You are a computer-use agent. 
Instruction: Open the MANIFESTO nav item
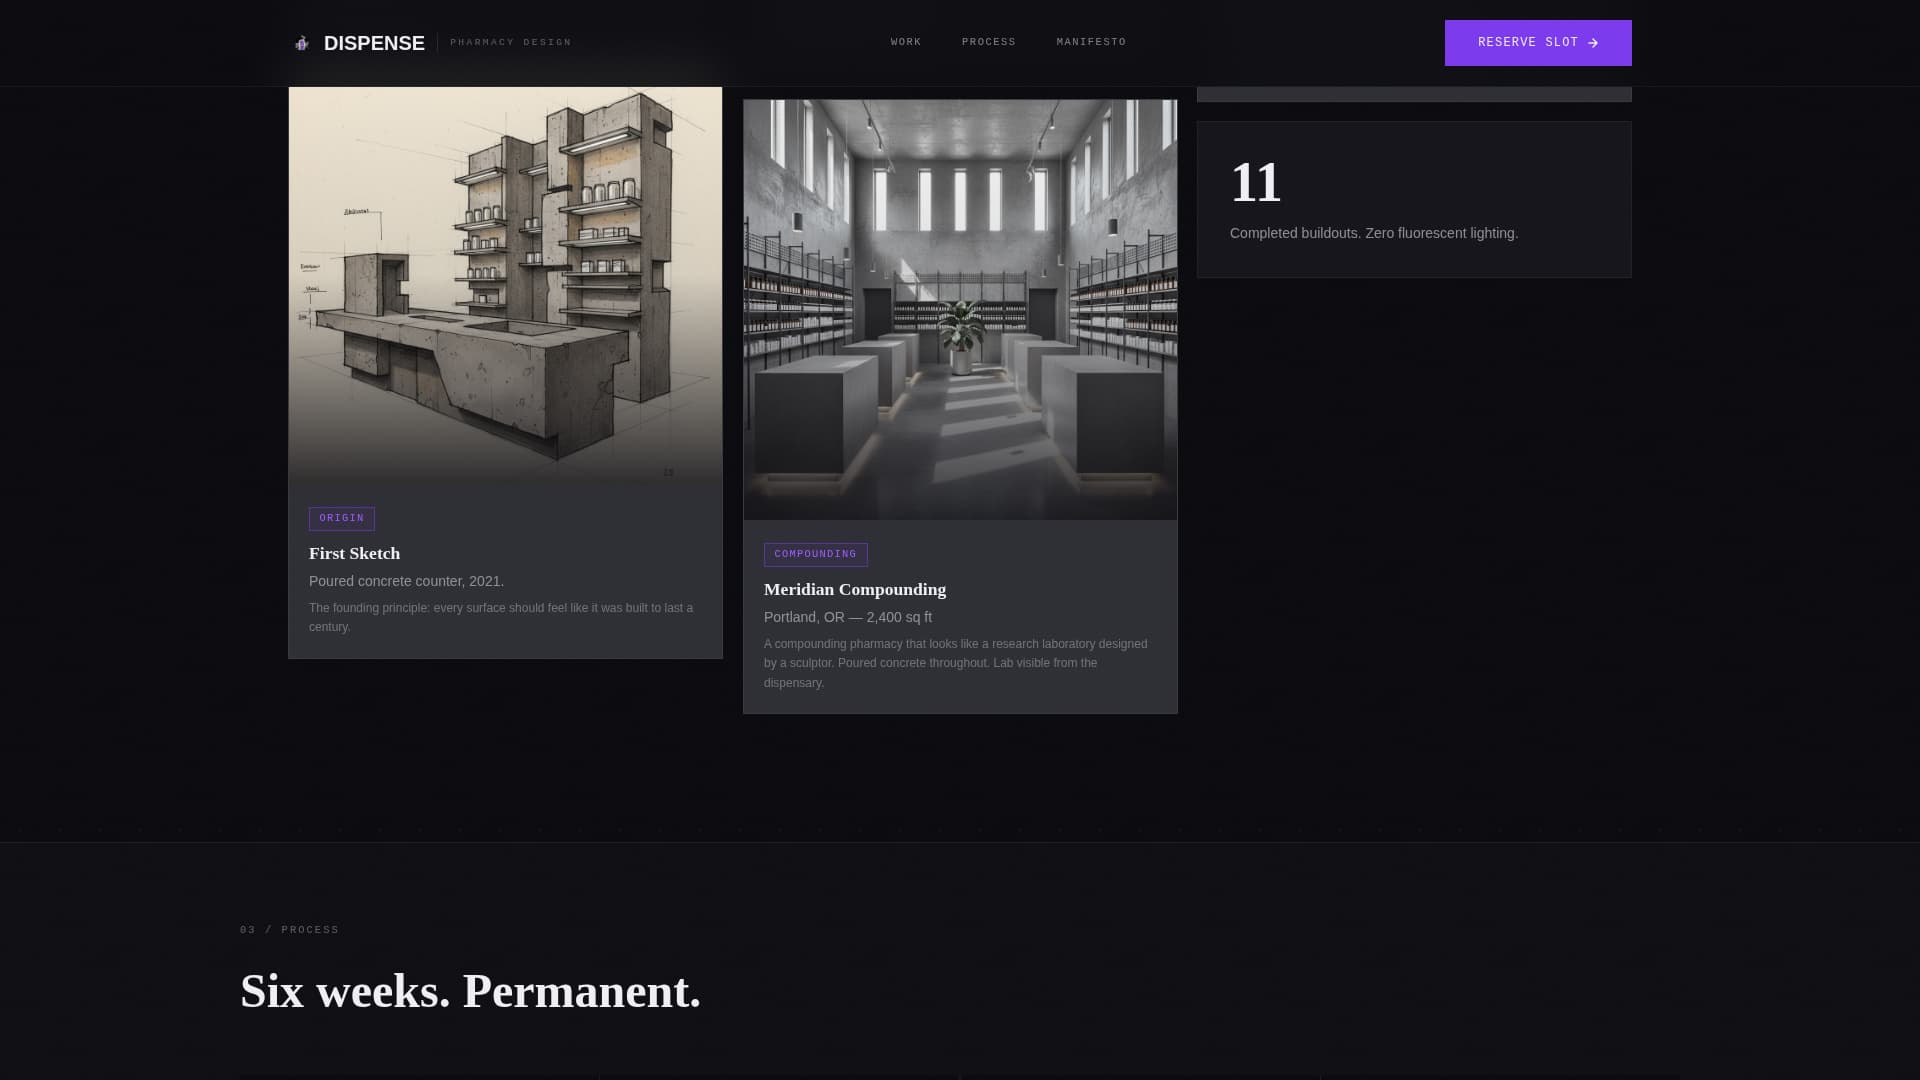(1091, 42)
